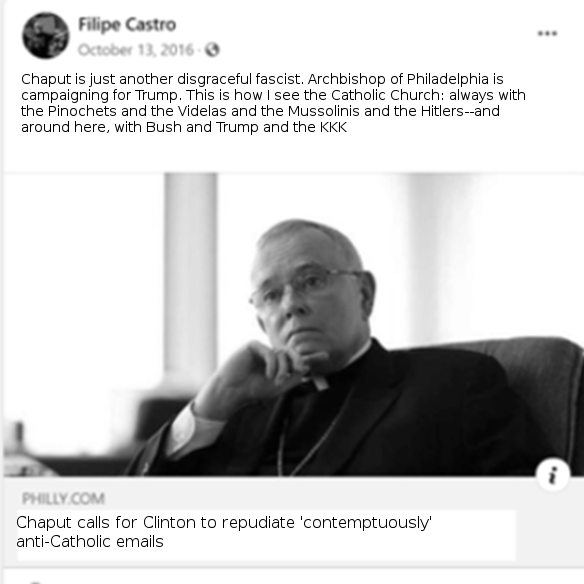Image resolution: width=584 pixels, height=584 pixels.
Task: Click the round info icon on article preview
Action: coord(553,475)
